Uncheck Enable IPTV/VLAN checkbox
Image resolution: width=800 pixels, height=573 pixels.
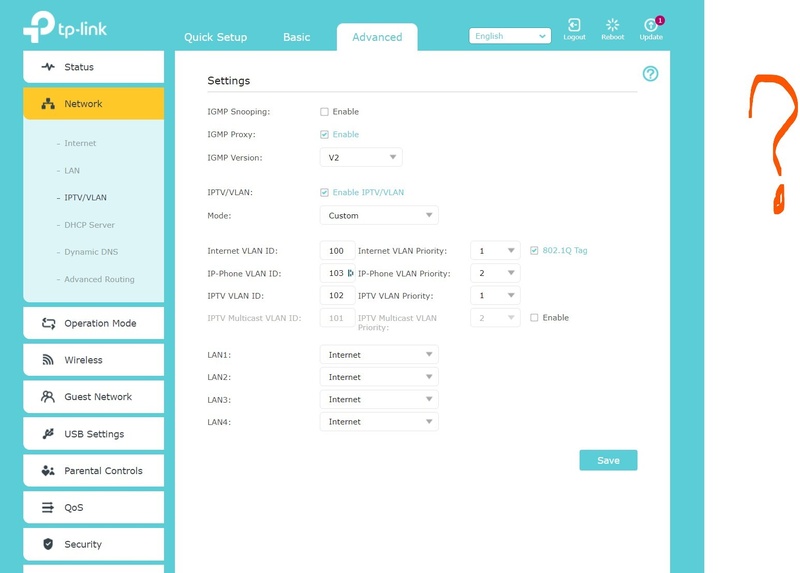324,192
